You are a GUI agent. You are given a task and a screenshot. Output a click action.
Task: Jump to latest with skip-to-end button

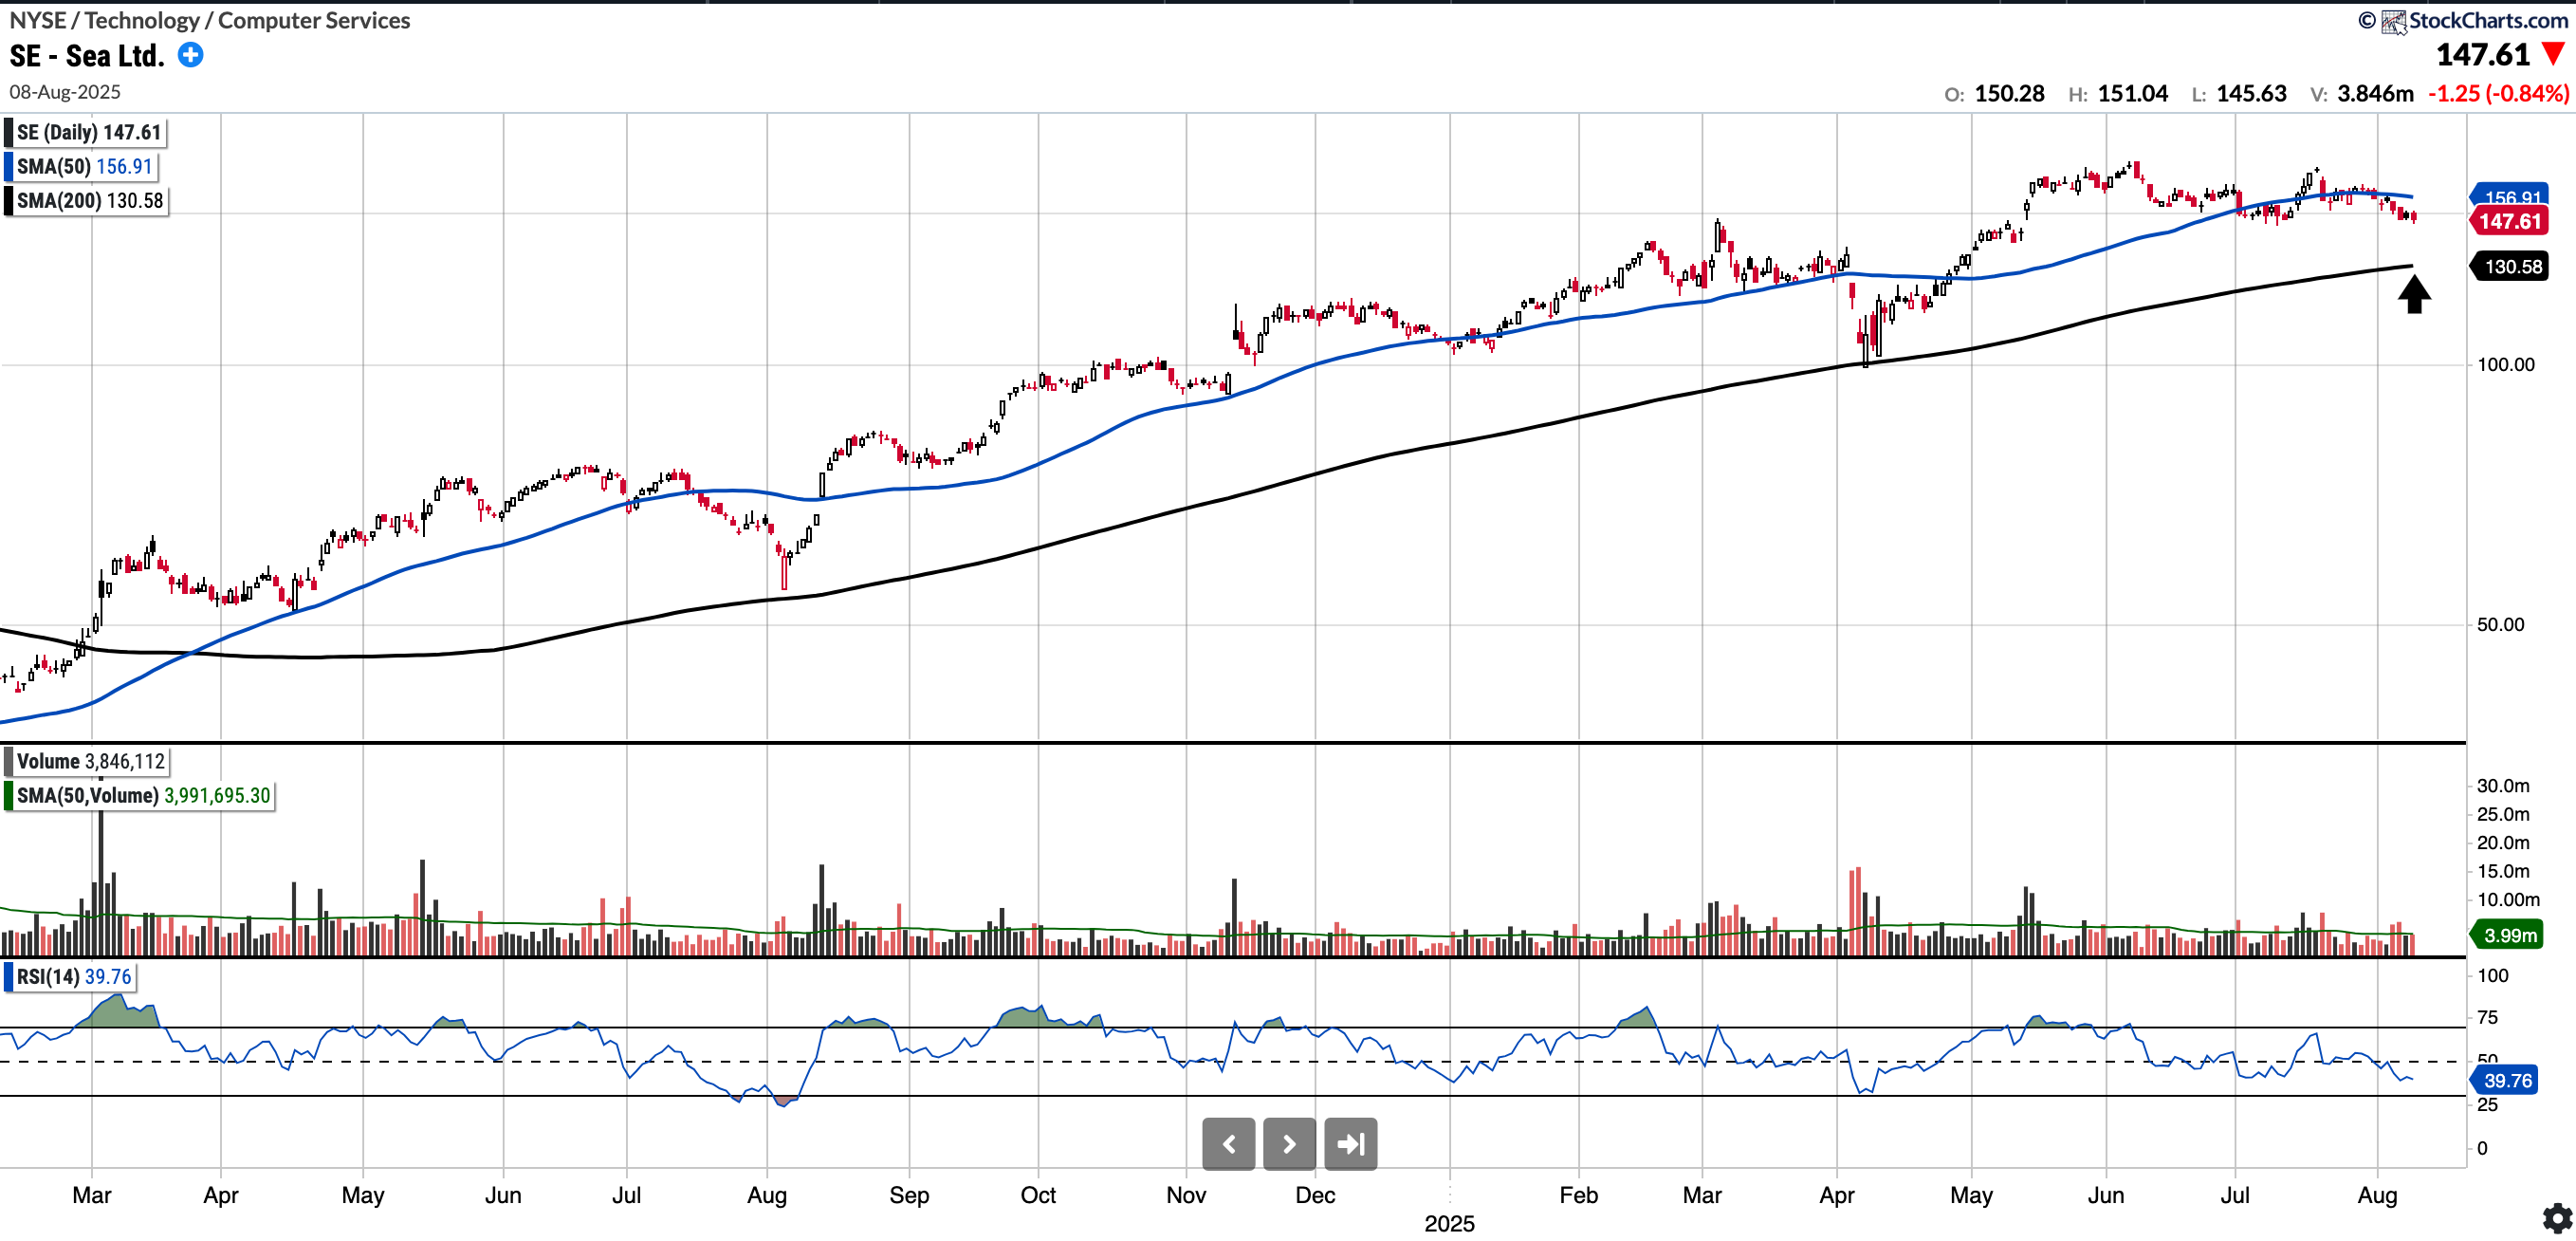(x=1350, y=1144)
